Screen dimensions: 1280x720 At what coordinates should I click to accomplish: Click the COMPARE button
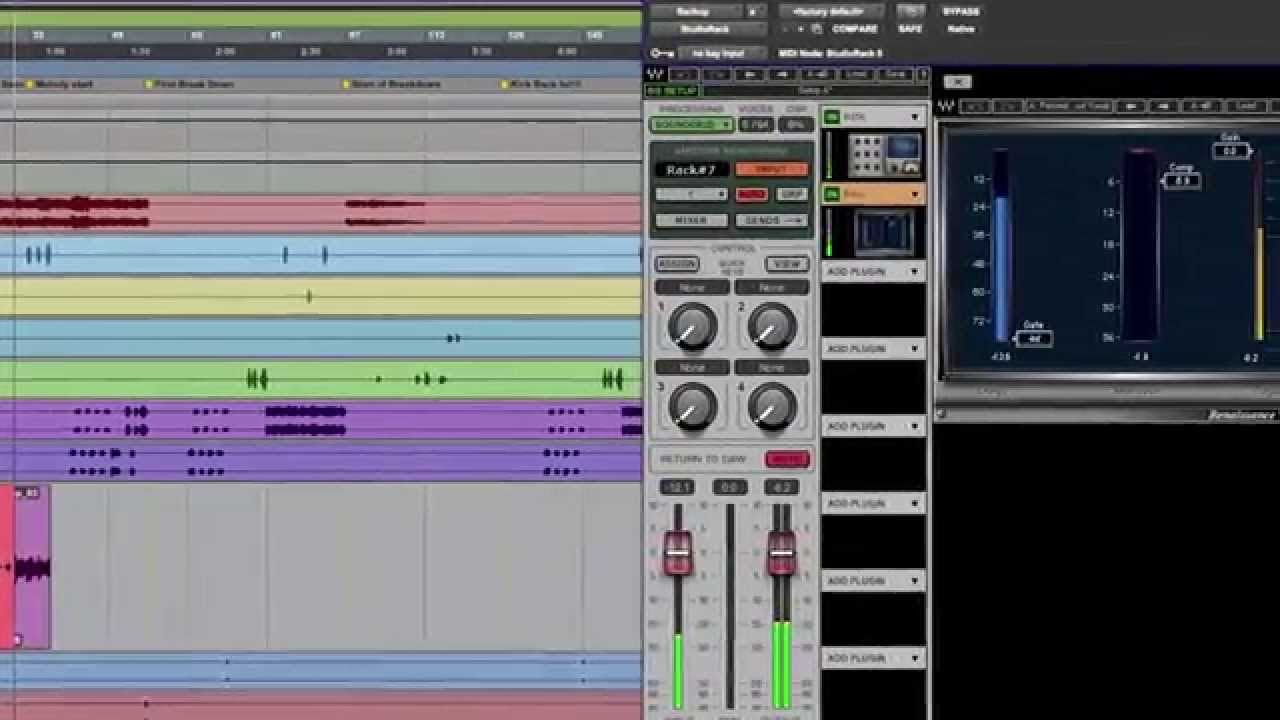coord(855,28)
